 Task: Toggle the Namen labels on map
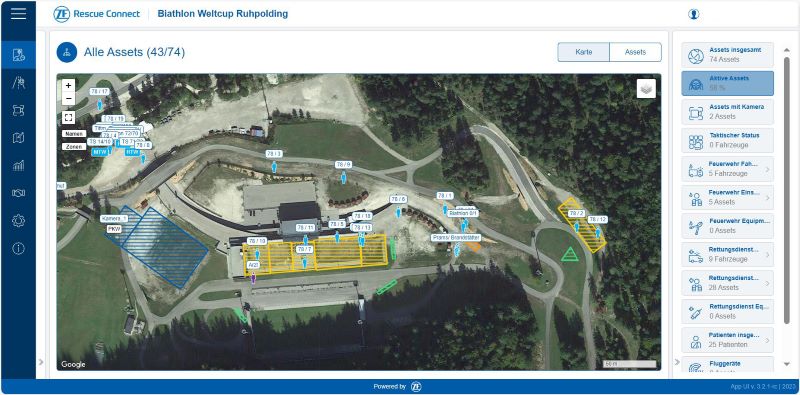coord(74,134)
